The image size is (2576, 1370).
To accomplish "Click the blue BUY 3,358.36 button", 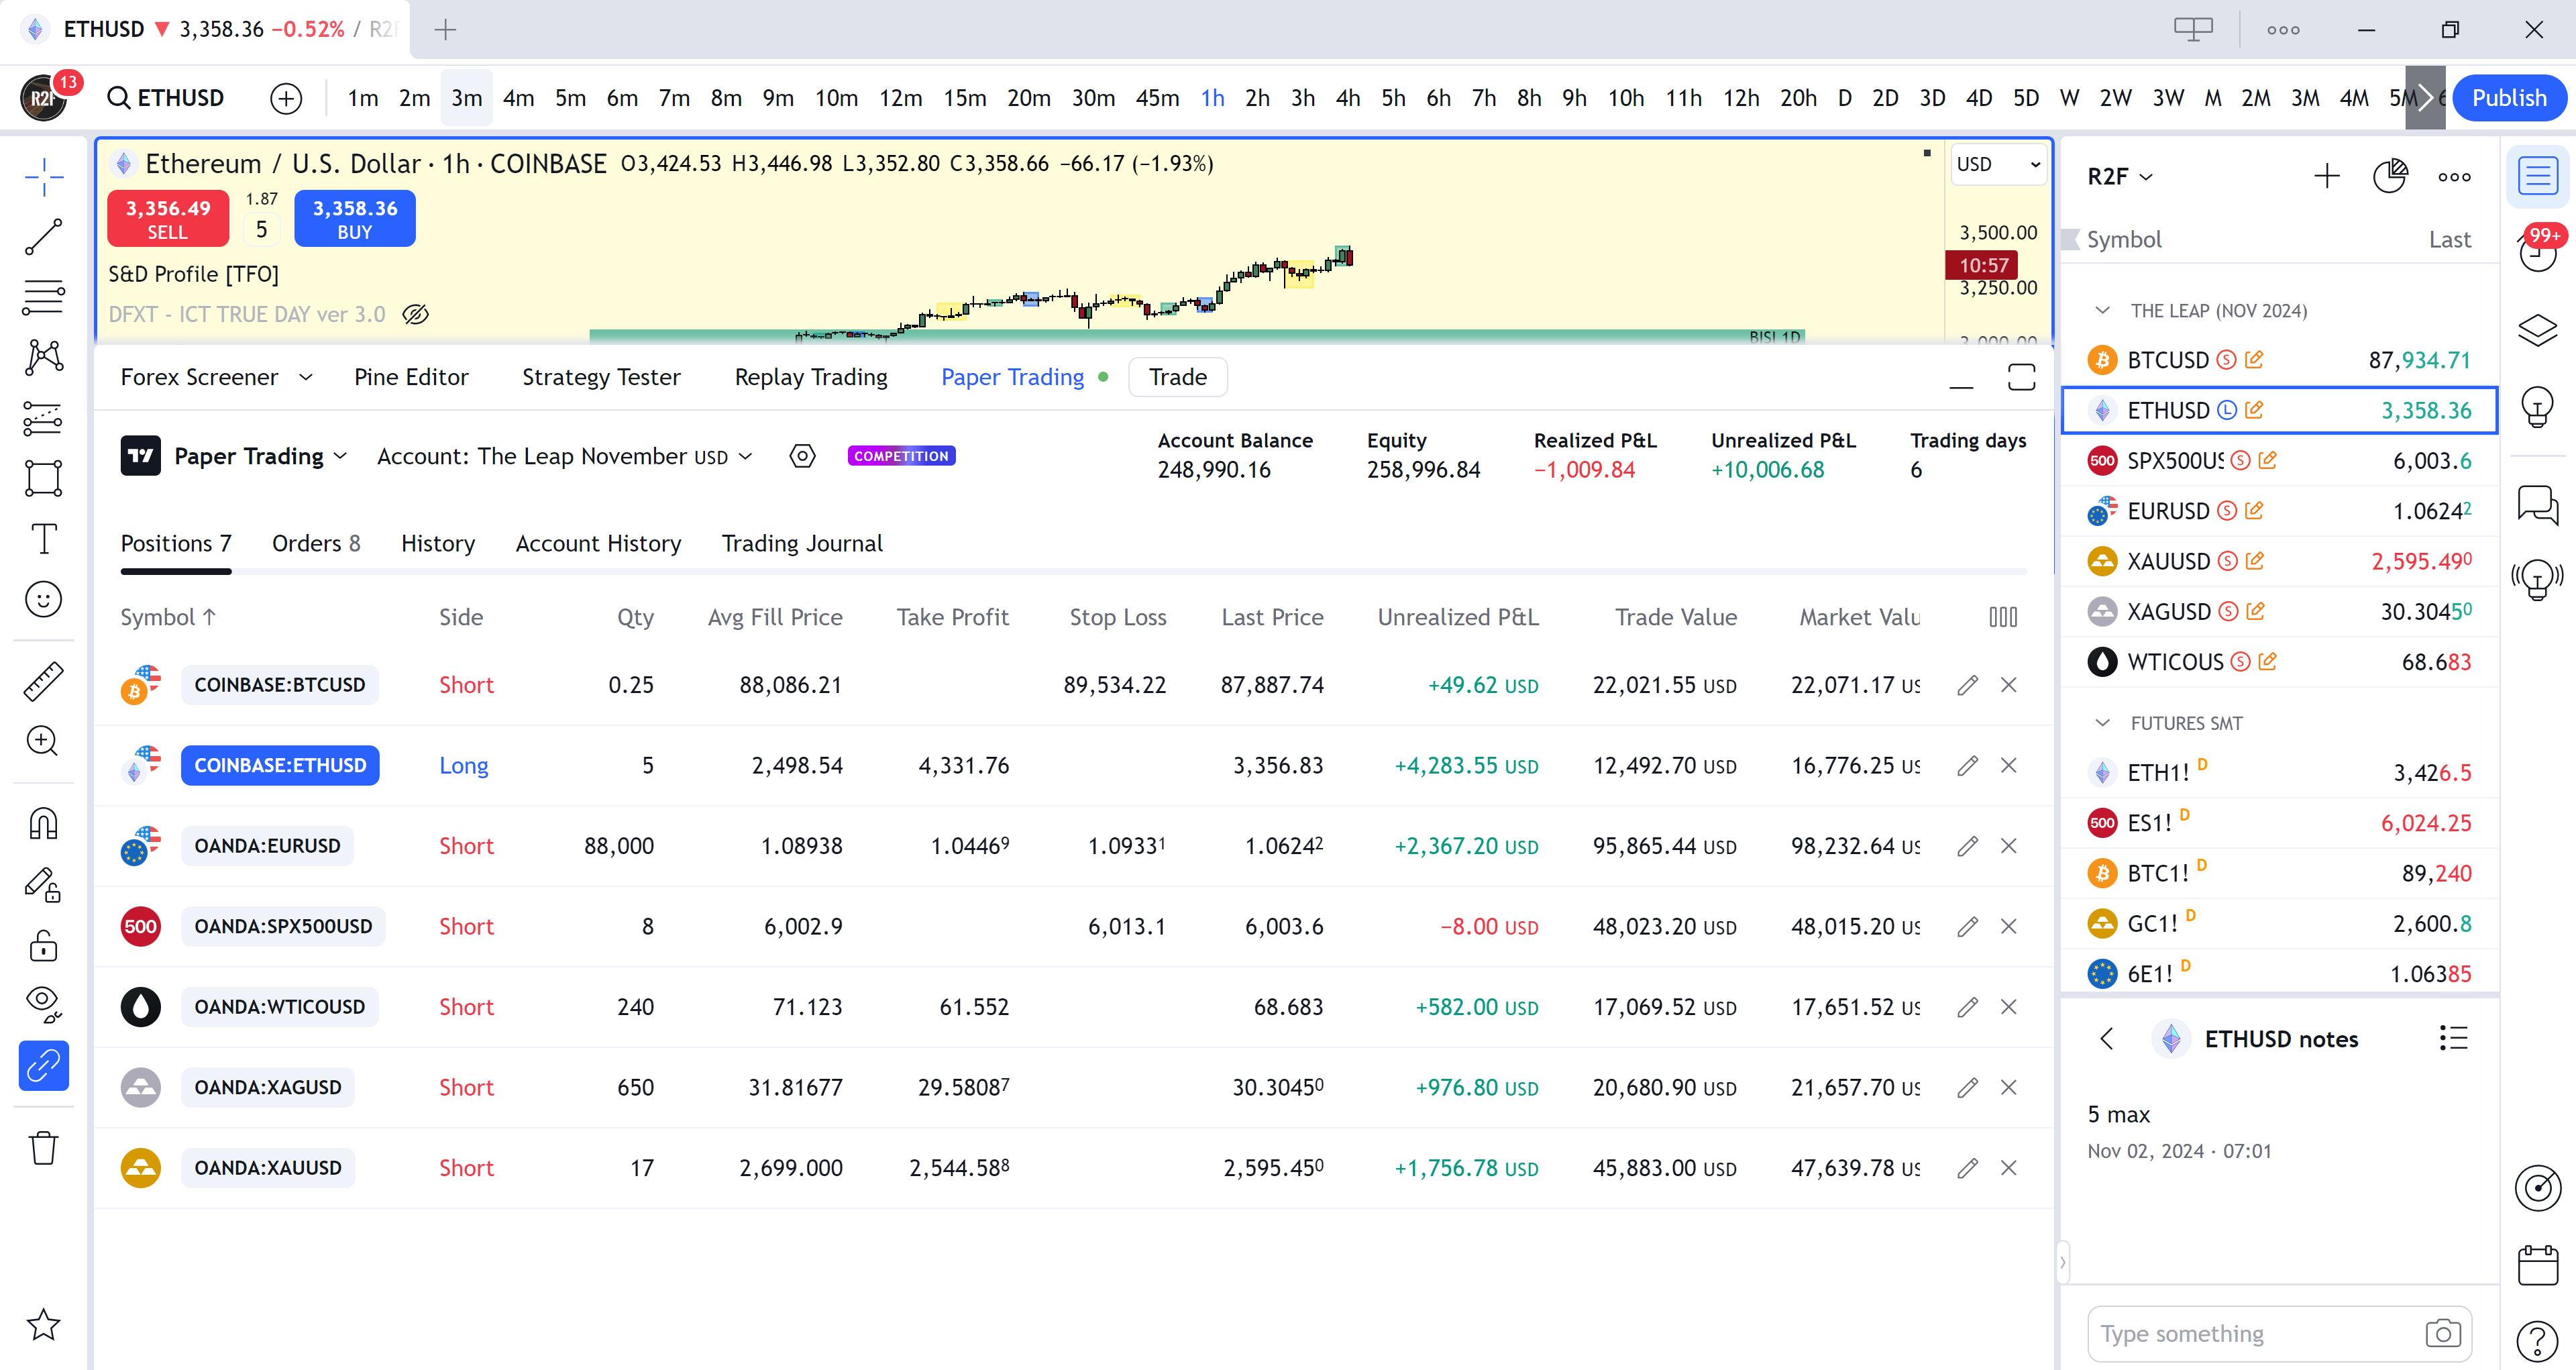I will point(355,219).
